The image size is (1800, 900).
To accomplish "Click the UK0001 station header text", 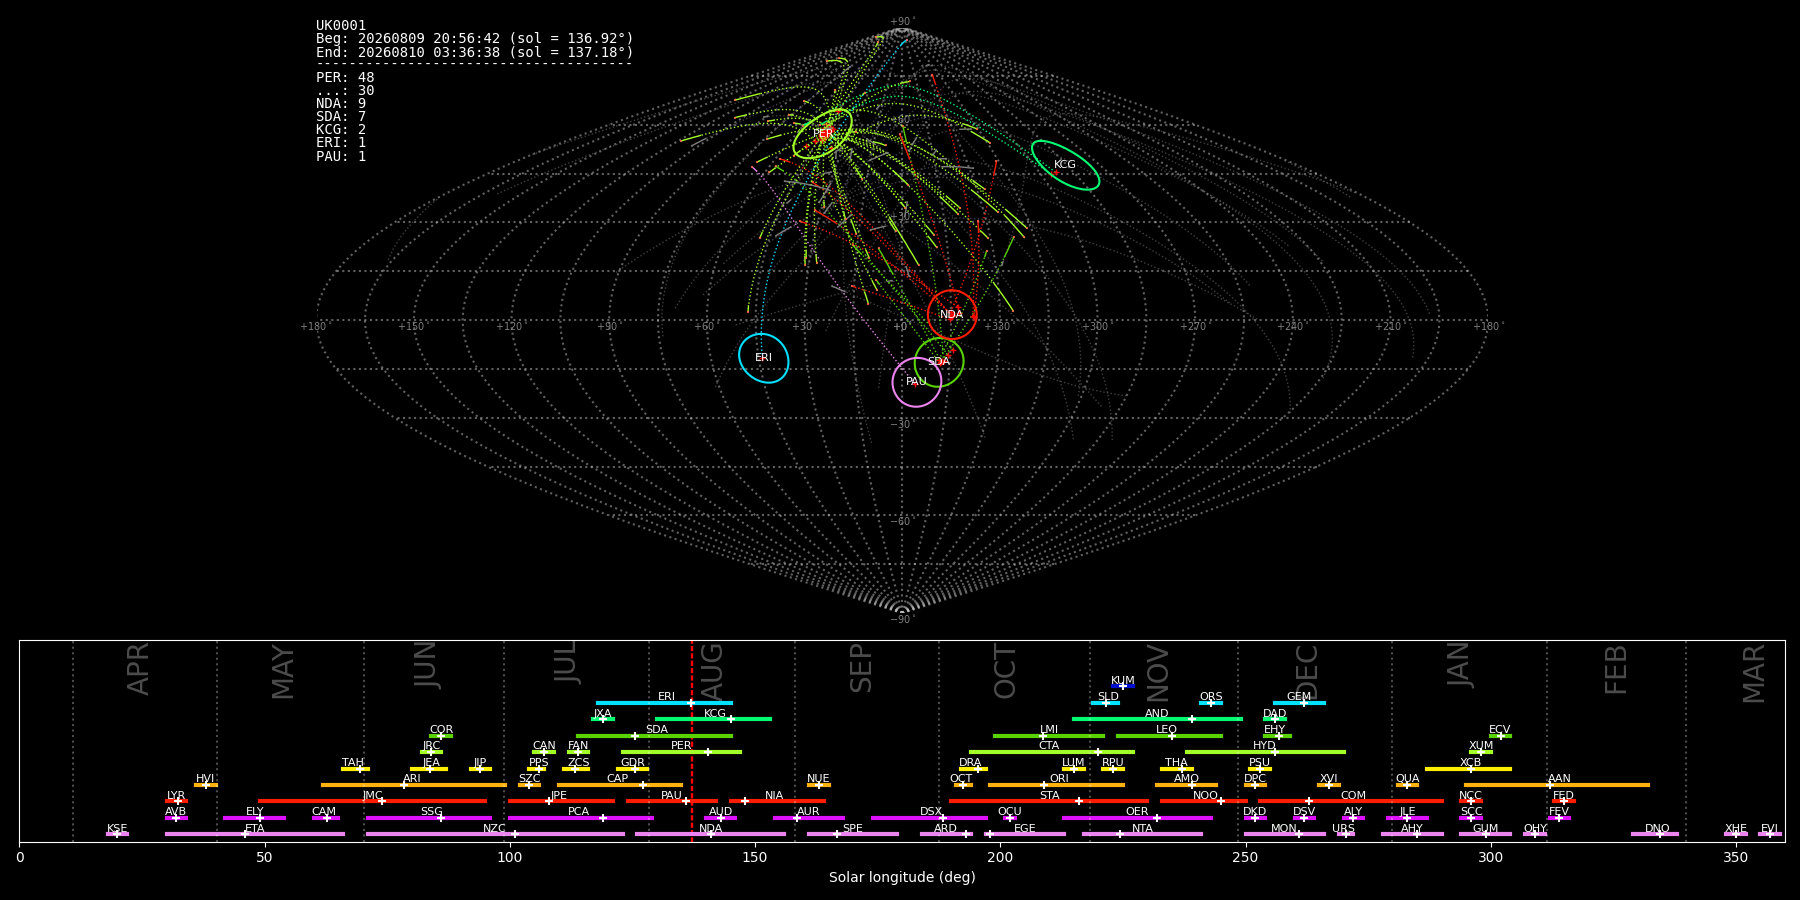I will pos(341,26).
